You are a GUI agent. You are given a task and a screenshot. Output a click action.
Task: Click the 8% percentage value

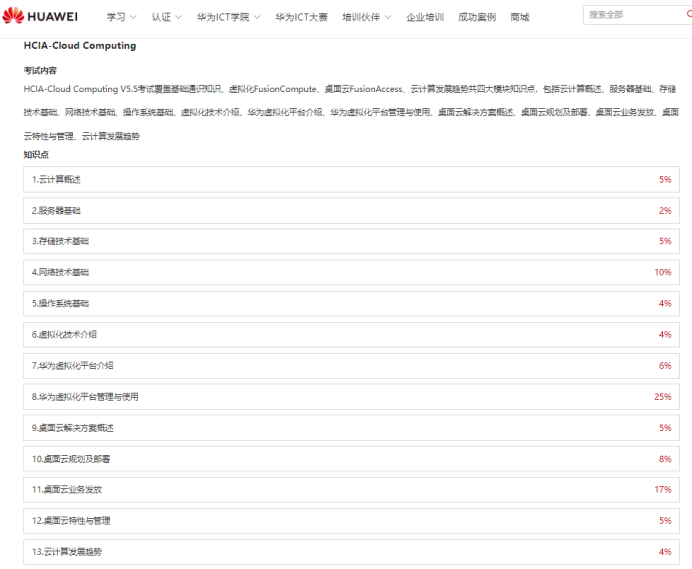tap(665, 459)
